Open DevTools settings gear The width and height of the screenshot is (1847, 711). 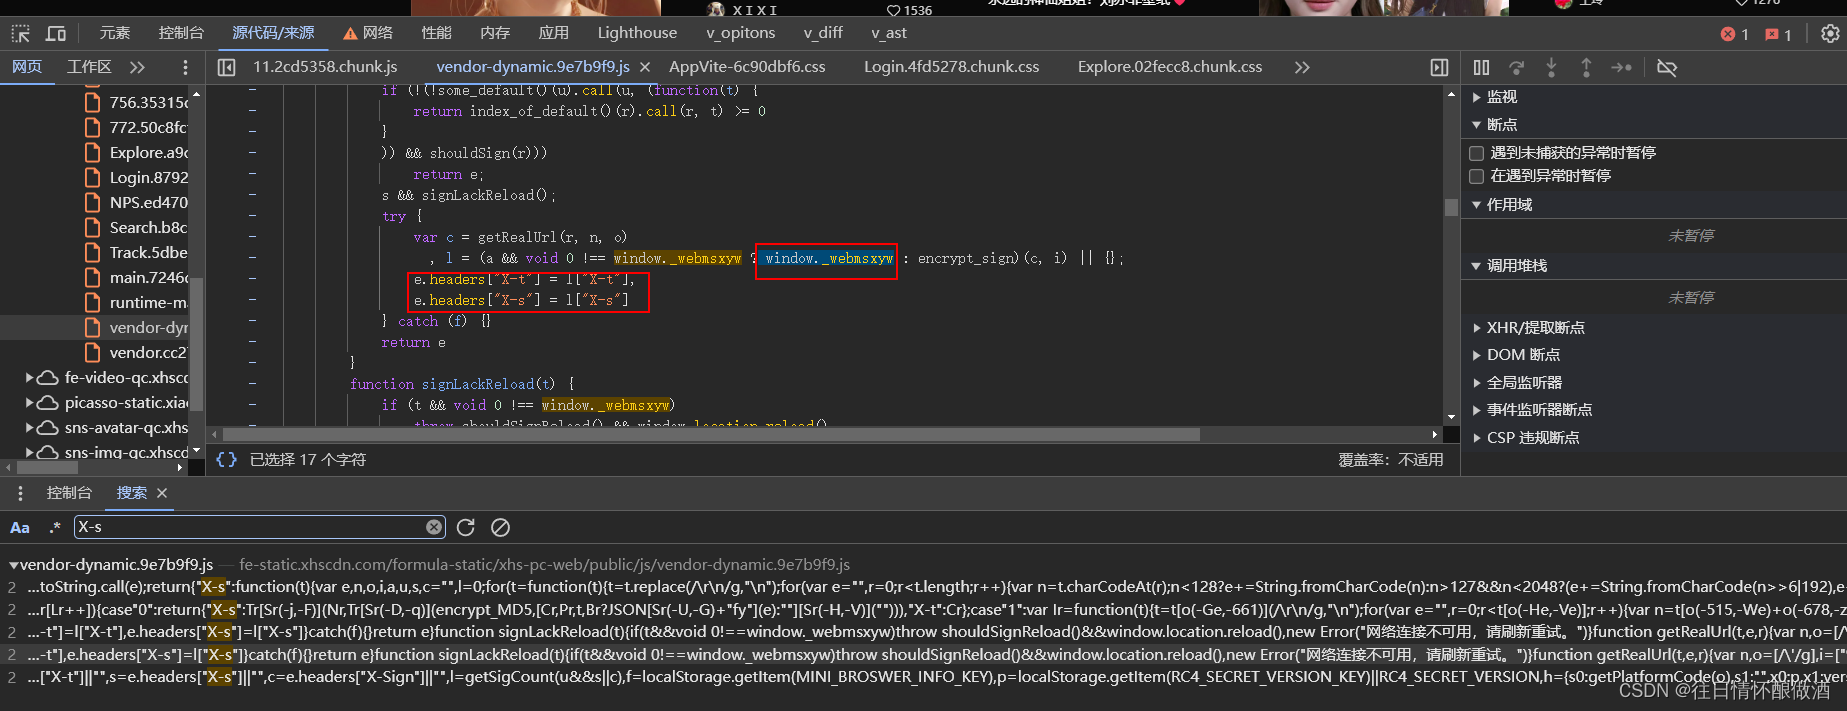click(x=1830, y=33)
